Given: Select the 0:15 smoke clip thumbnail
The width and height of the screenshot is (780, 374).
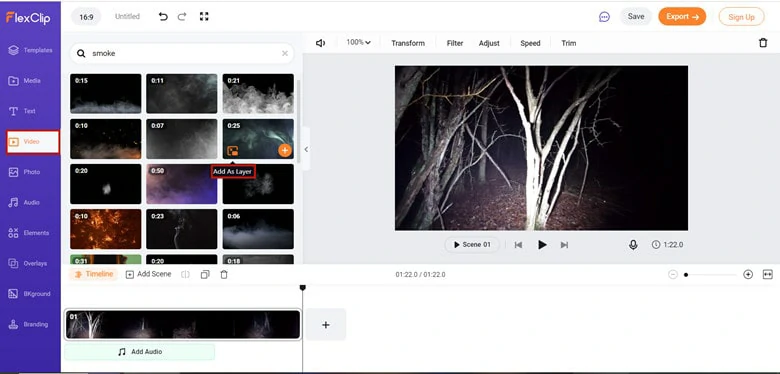Looking at the screenshot, I should 105,94.
